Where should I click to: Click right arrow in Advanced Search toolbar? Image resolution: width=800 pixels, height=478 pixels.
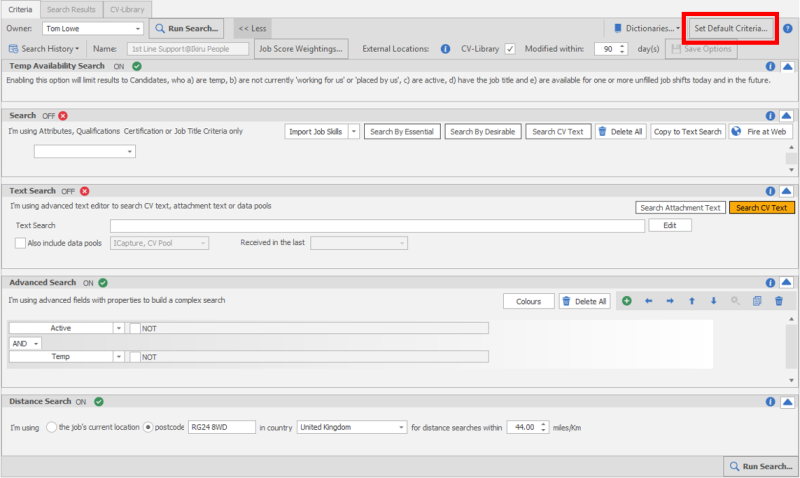[670, 301]
